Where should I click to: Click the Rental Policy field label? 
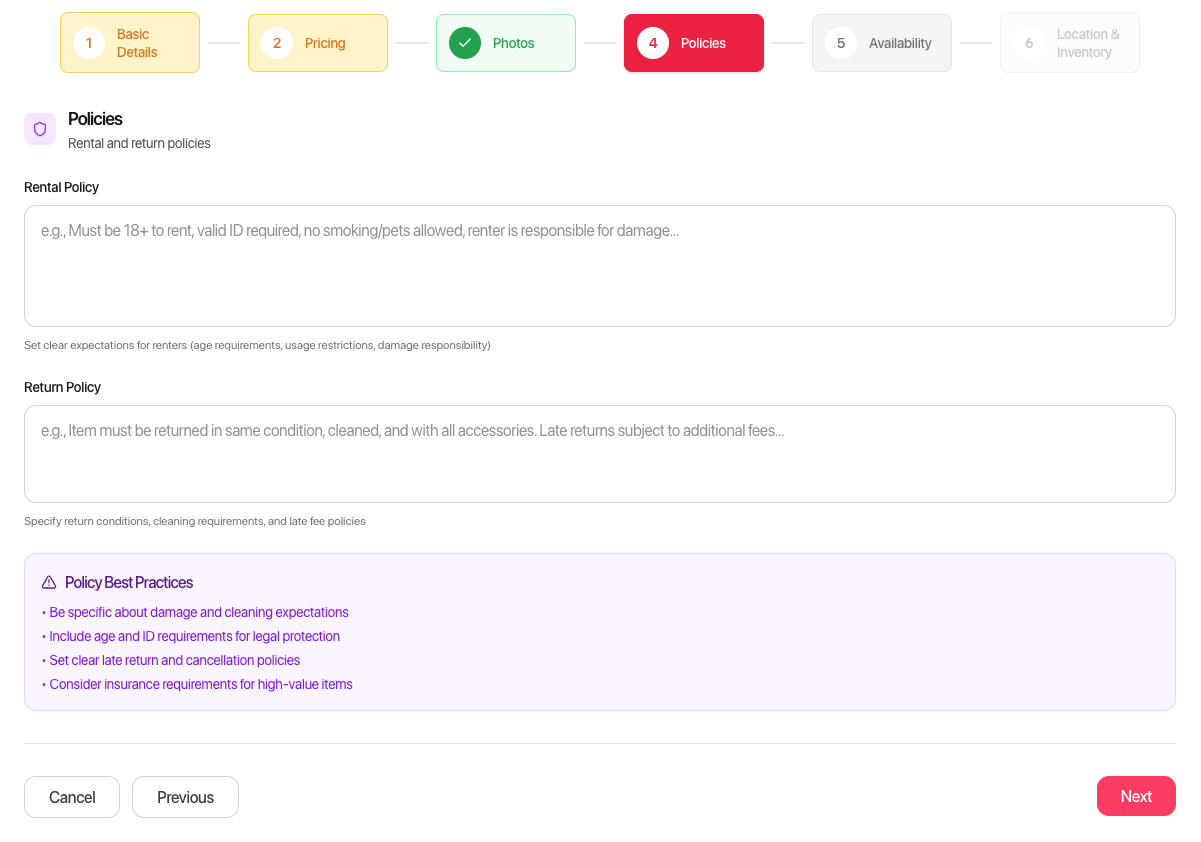click(61, 187)
